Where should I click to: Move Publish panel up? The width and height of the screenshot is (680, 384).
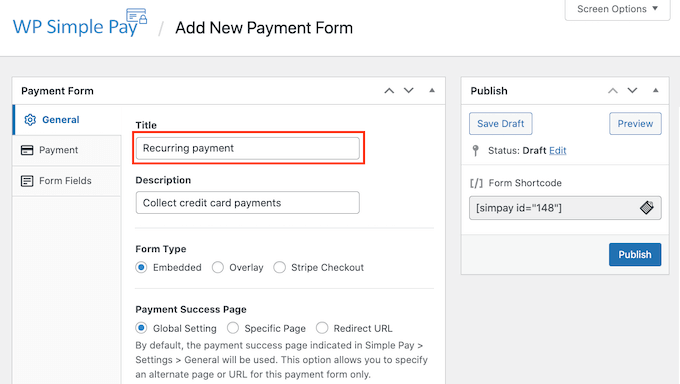click(613, 91)
